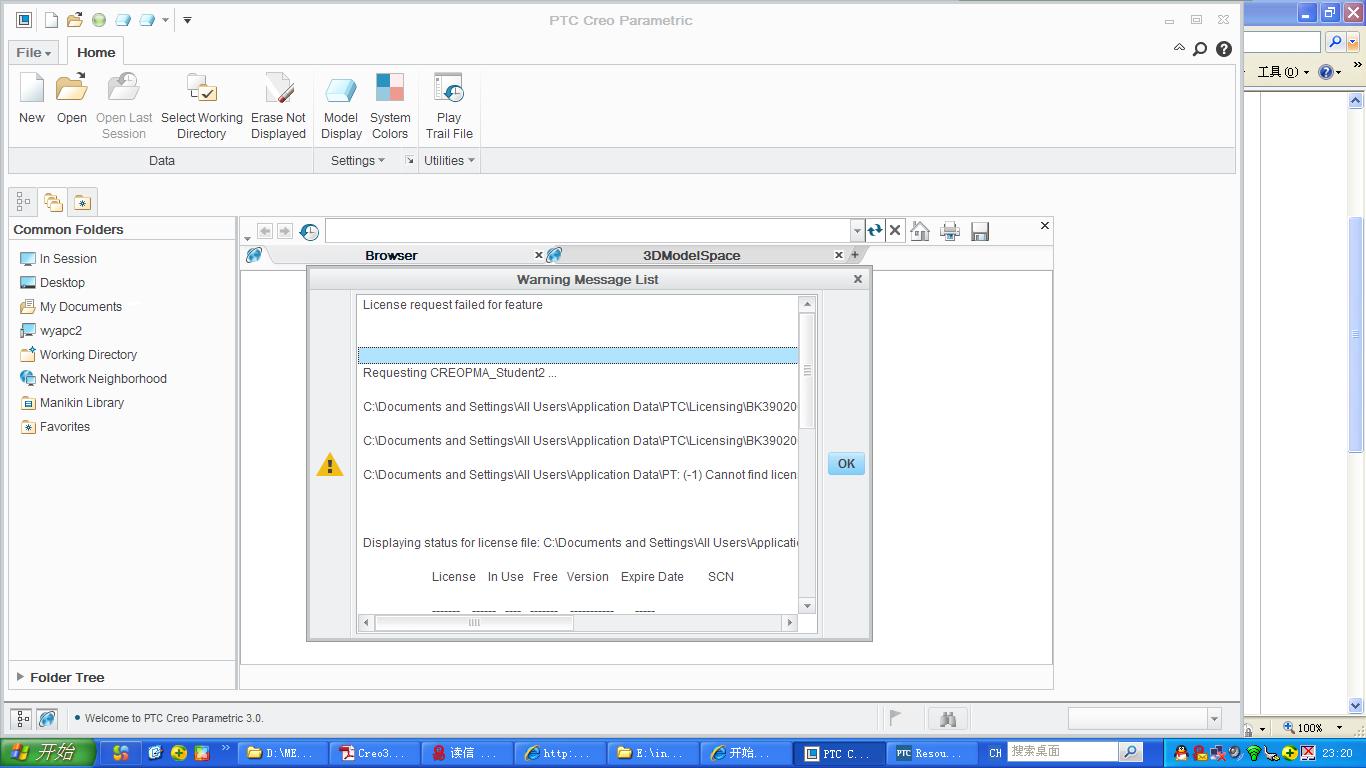Click the ribbon search magnifier icon
The width and height of the screenshot is (1366, 768).
point(1201,49)
